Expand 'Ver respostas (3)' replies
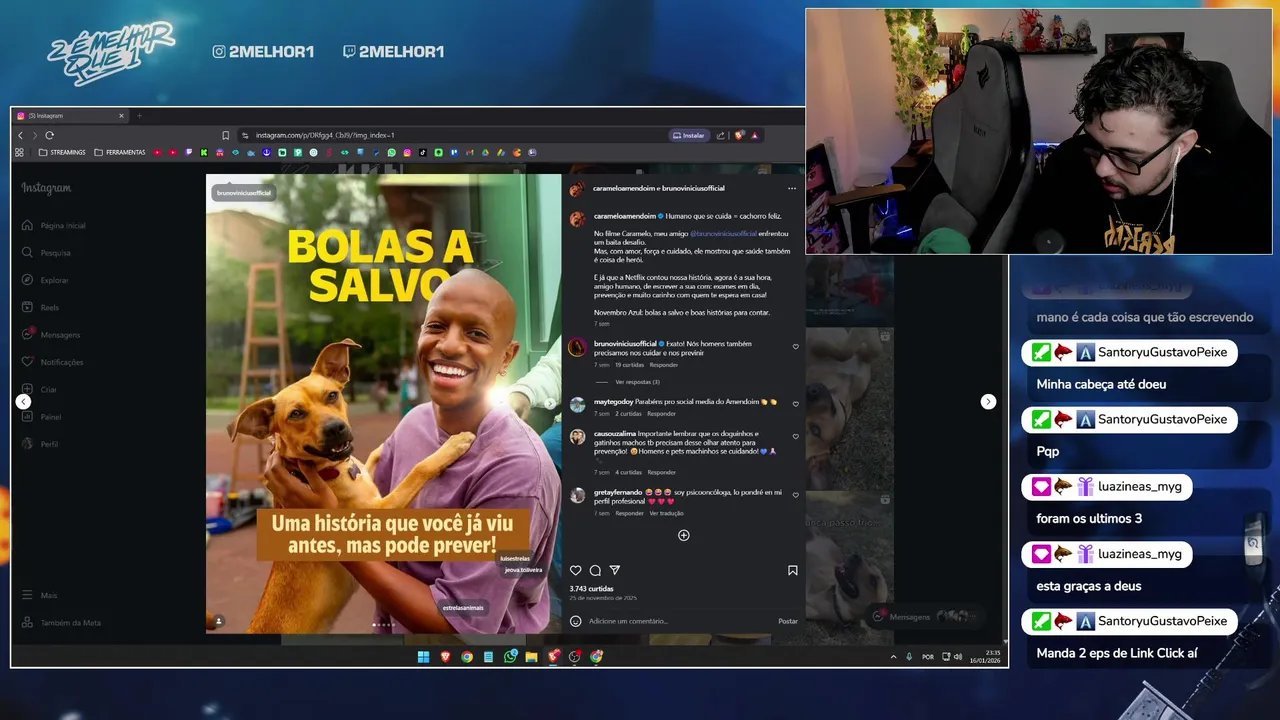Image resolution: width=1280 pixels, height=720 pixels. [x=637, y=382]
